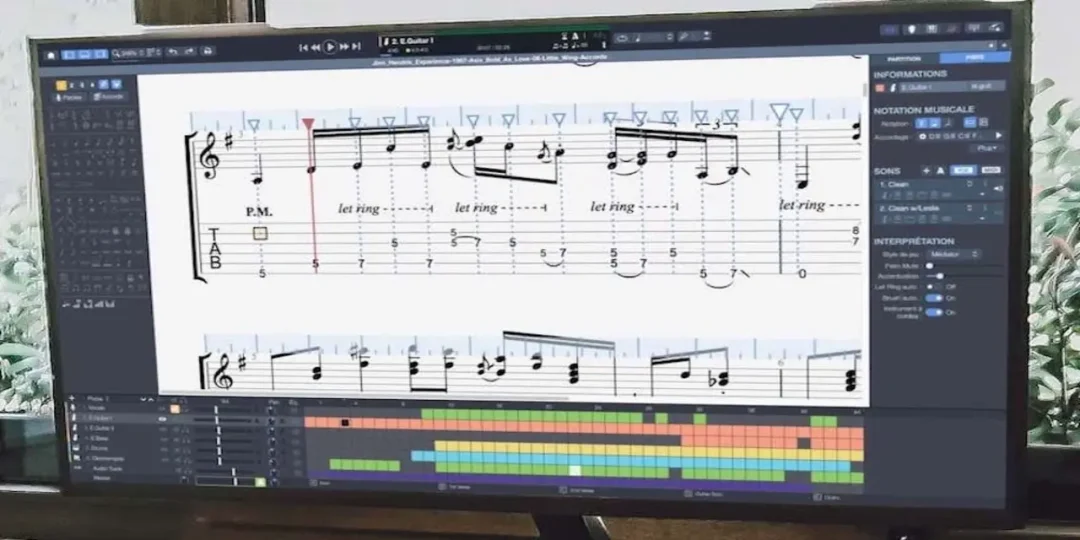1080x540 pixels.
Task: Enable multi-voice editing icon
Action: [103, 85]
